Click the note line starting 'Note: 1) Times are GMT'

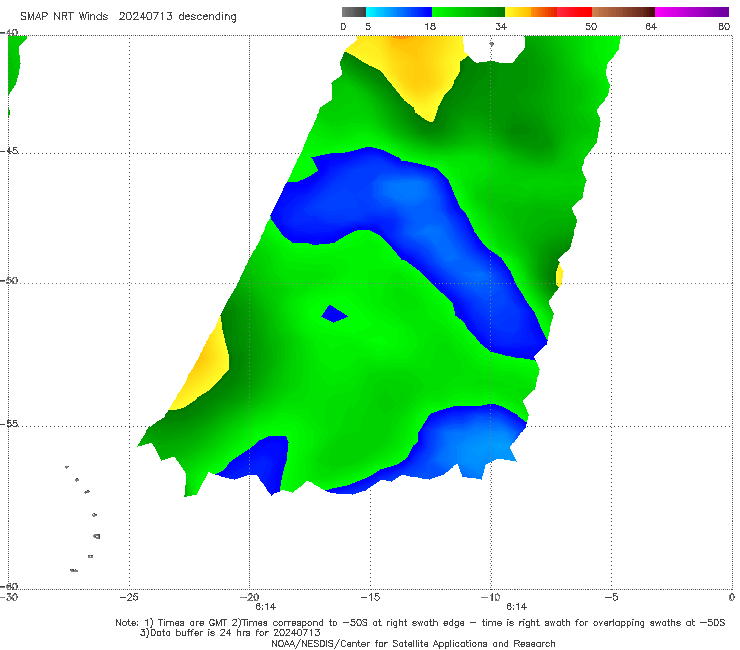(420, 623)
